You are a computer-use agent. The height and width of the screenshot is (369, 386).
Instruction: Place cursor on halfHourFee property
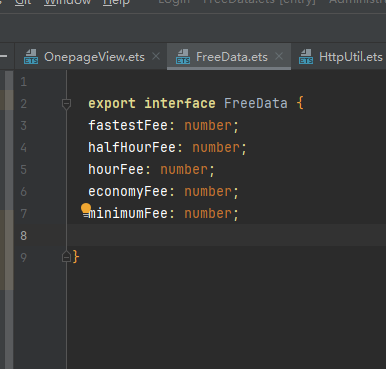pos(132,148)
